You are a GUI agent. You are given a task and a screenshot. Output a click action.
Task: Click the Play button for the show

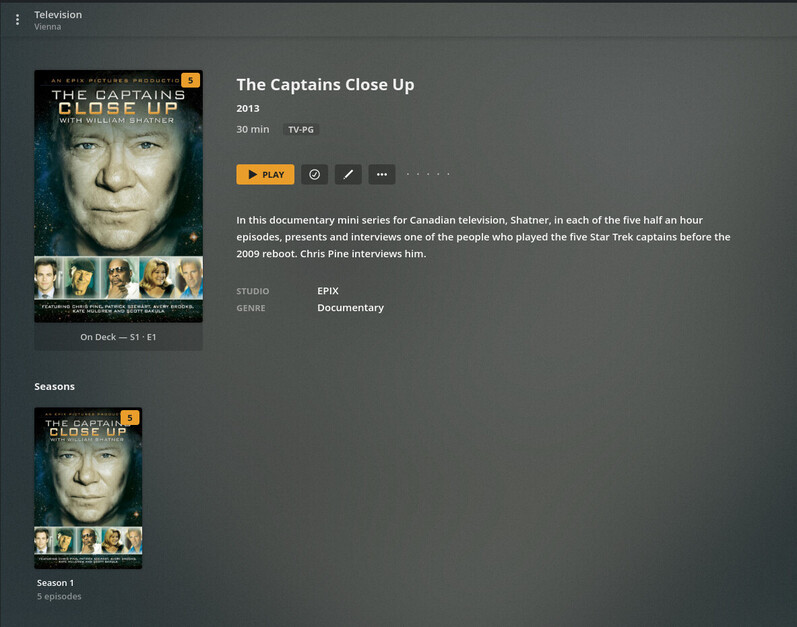tap(265, 174)
